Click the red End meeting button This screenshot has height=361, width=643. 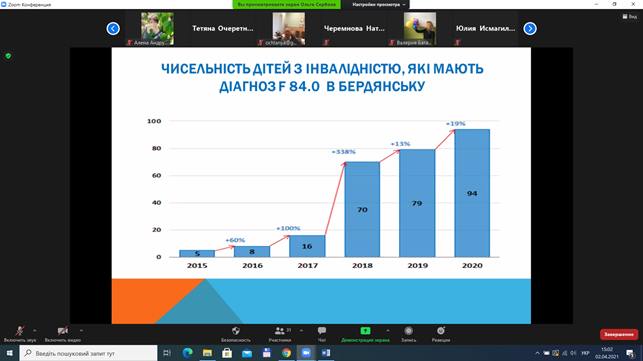(619, 334)
